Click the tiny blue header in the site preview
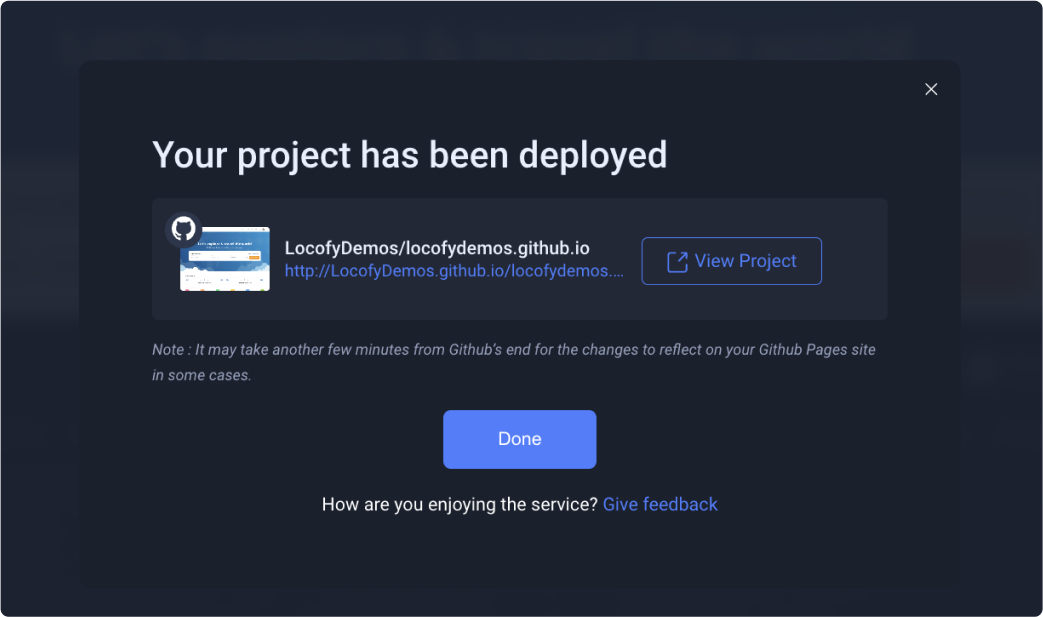The height and width of the screenshot is (617, 1043). tap(225, 240)
